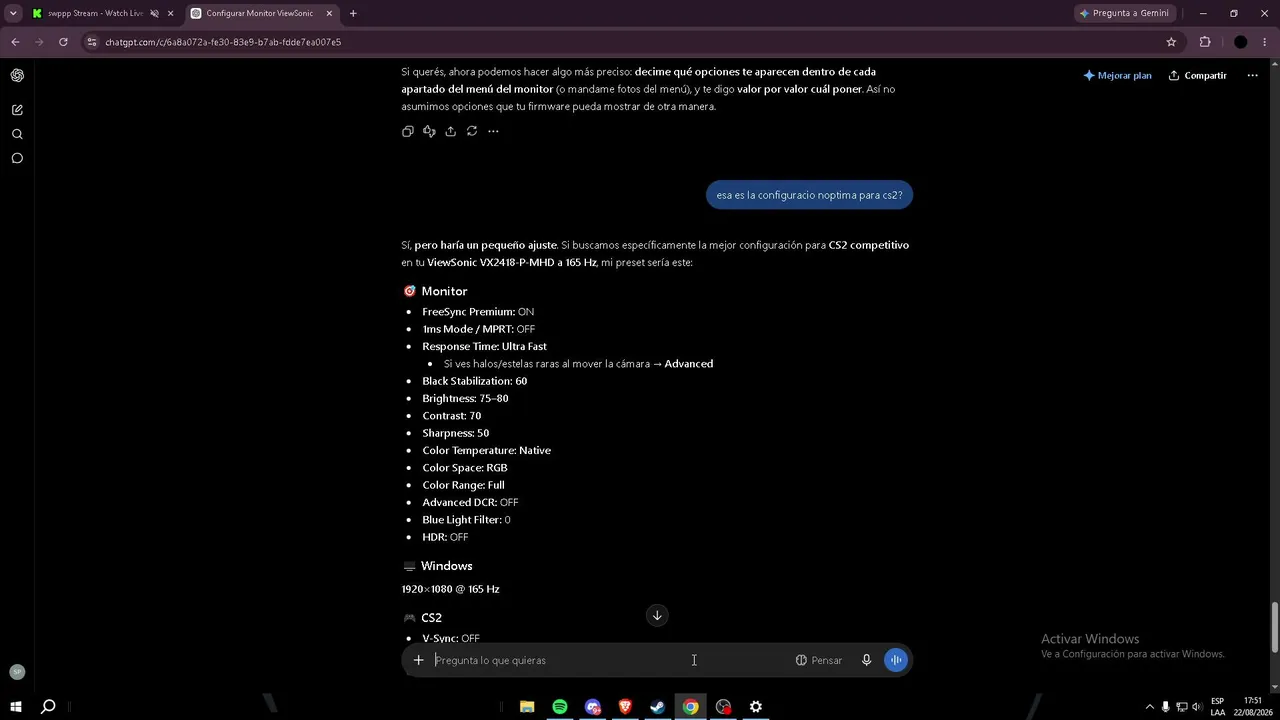Open the Windows Start menu
1280x720 pixels.
pyautogui.click(x=16, y=707)
